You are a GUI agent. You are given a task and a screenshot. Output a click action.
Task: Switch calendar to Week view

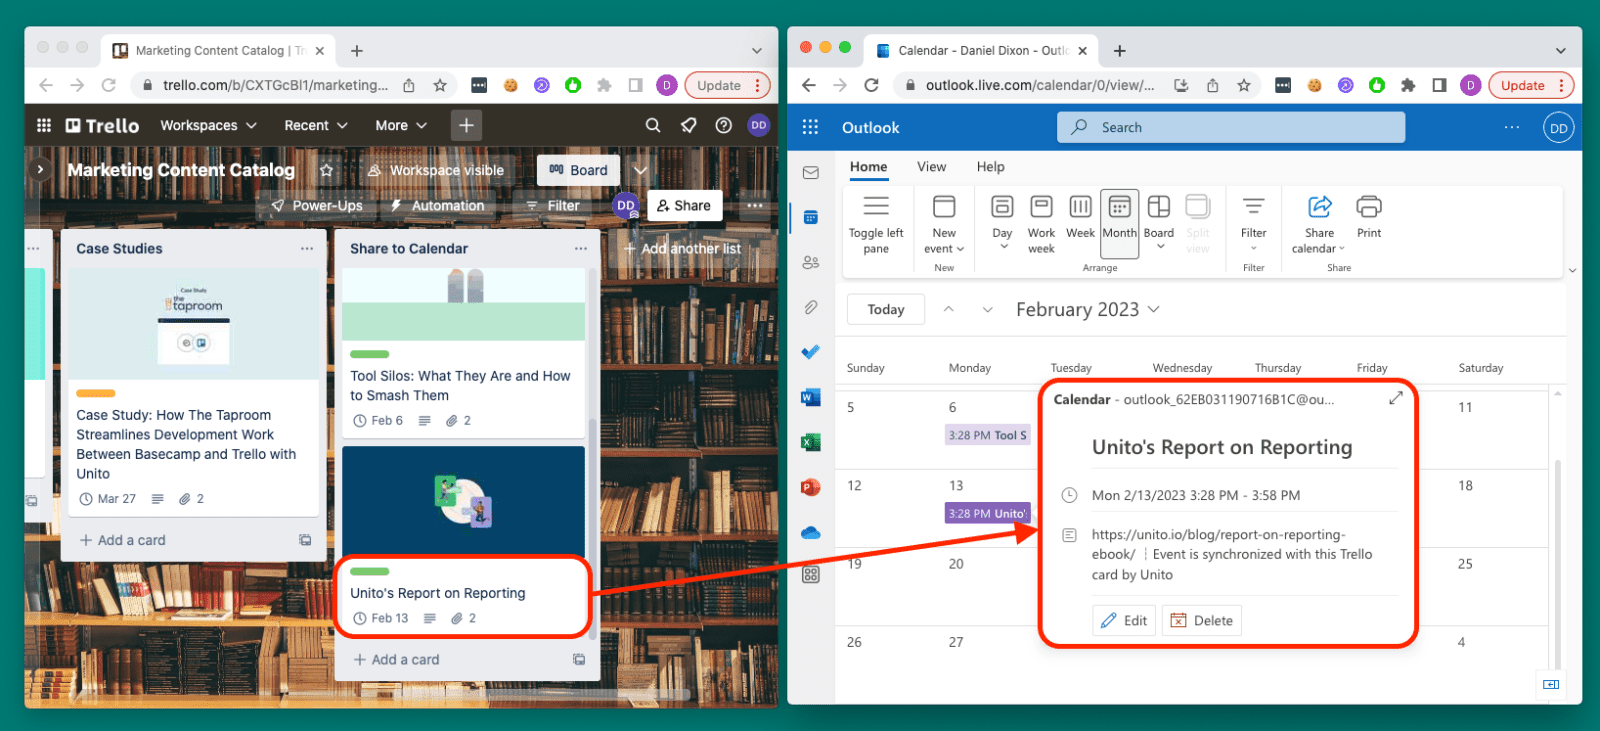[x=1080, y=217]
